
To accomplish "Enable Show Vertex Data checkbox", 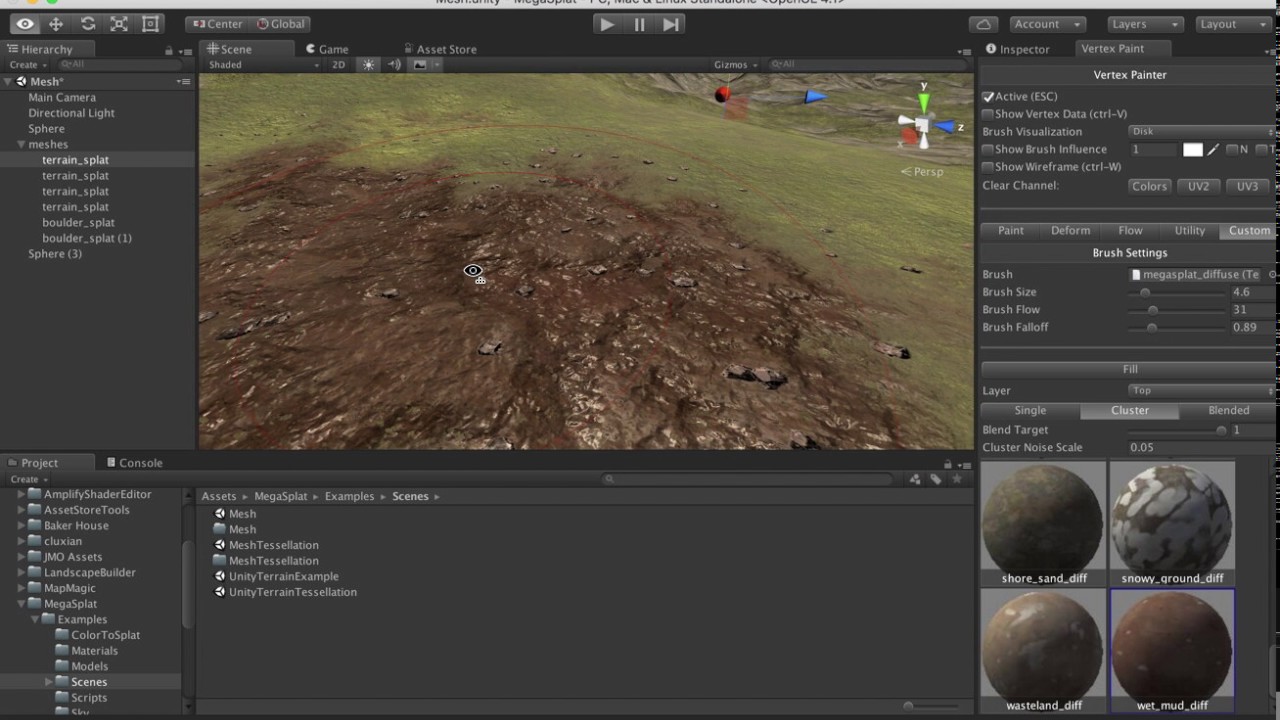I will point(988,113).
